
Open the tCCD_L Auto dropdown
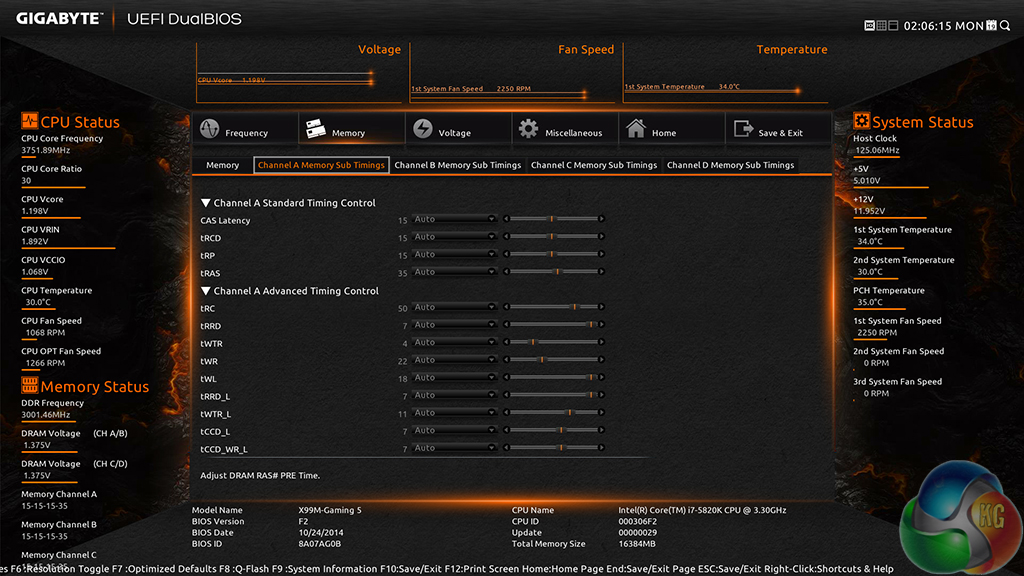pyautogui.click(x=454, y=430)
